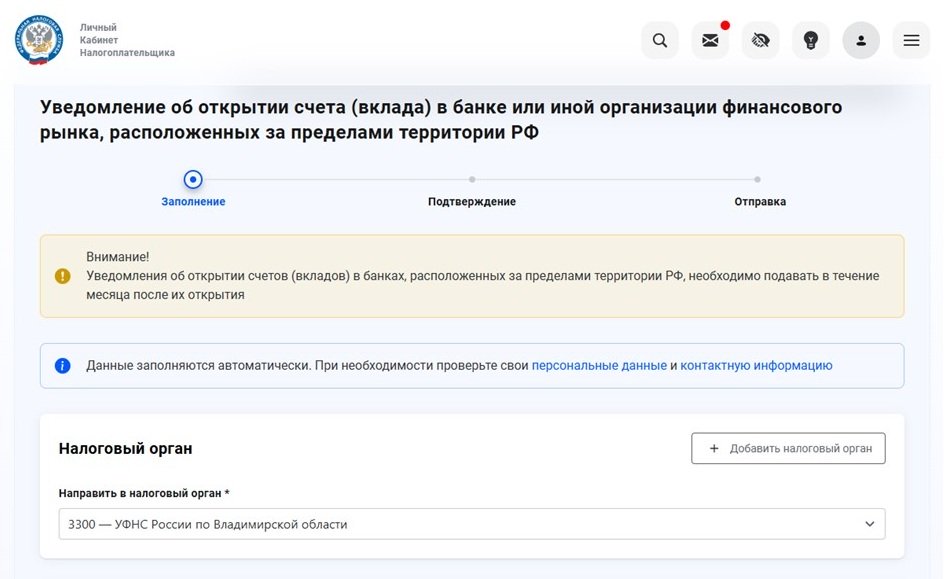
Task: Click the Federal Tax Service logo
Action: pyautogui.click(x=37, y=40)
